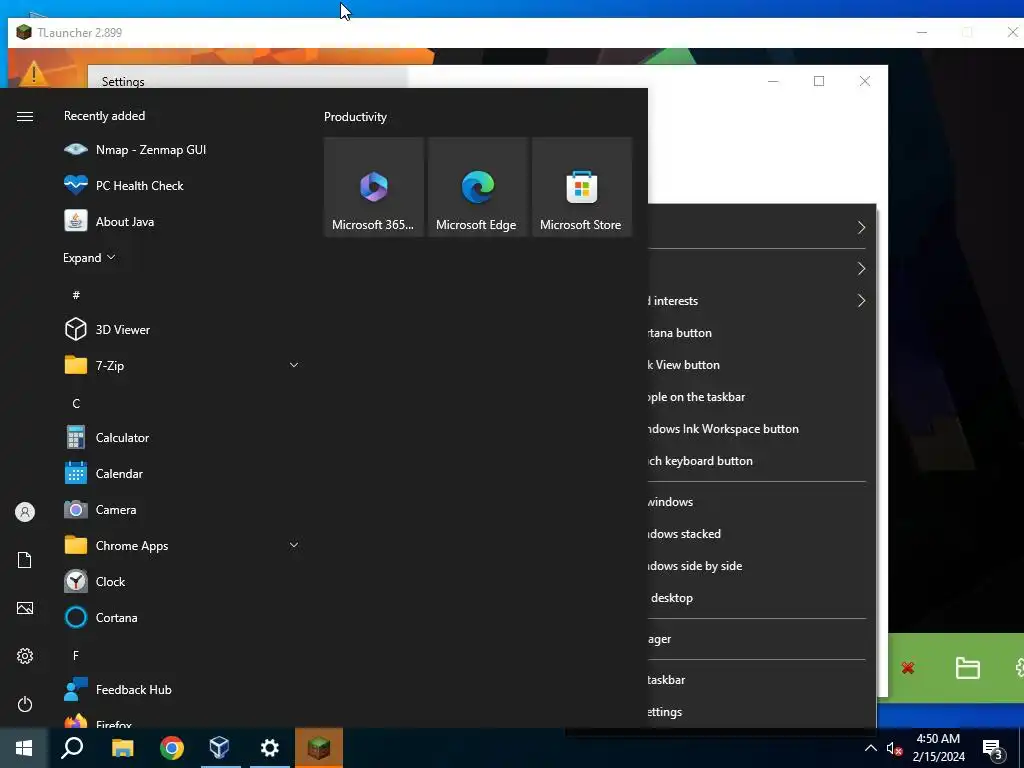Open the notification center icon
The image size is (1024, 768).
click(993, 749)
